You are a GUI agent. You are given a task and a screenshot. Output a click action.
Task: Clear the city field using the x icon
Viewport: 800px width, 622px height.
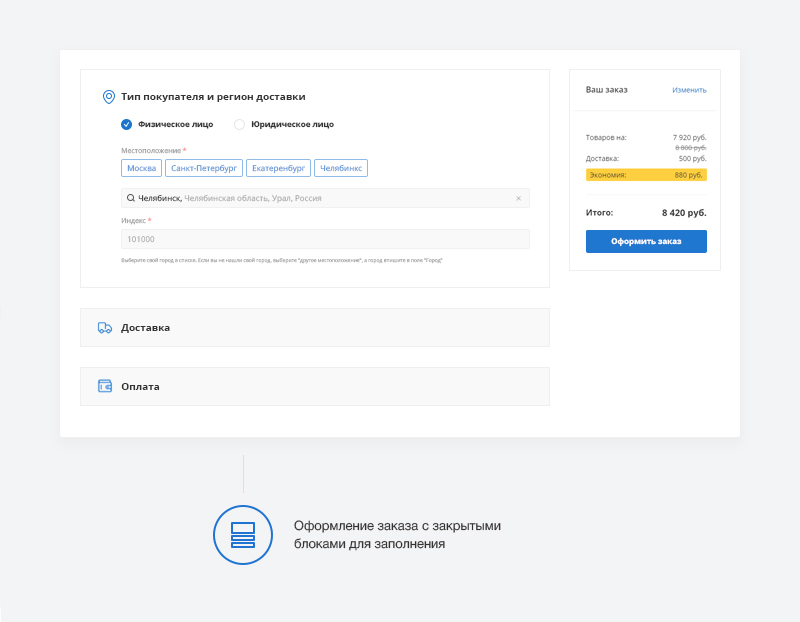click(519, 198)
